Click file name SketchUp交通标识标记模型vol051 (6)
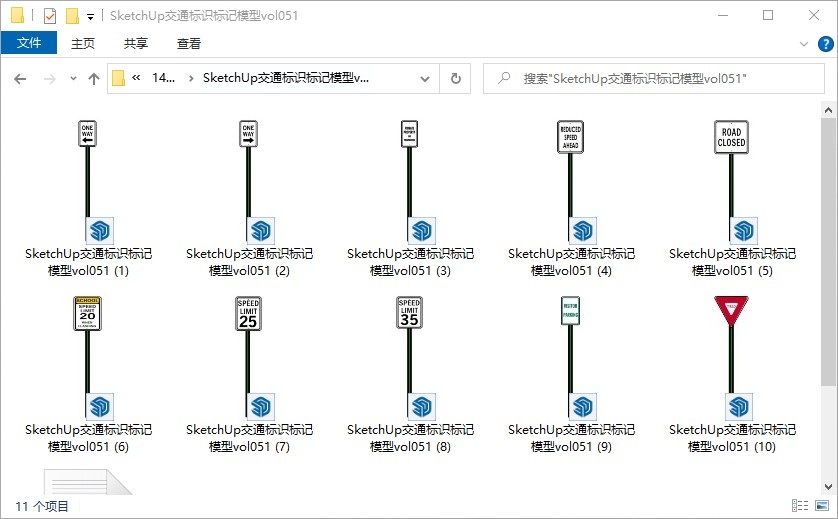This screenshot has width=838, height=519. click(x=89, y=438)
